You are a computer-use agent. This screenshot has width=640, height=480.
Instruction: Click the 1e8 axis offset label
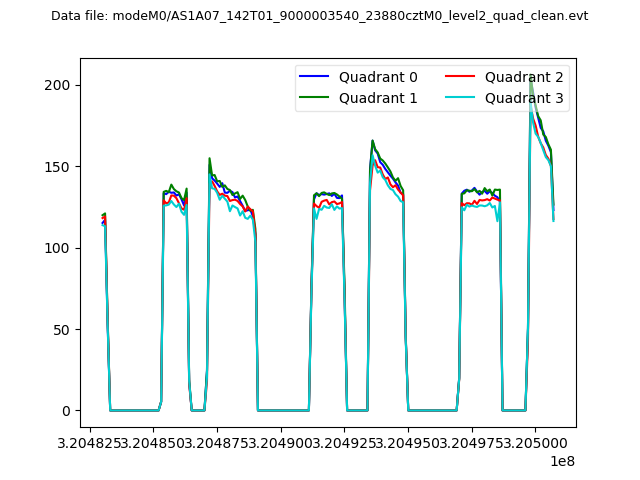[x=561, y=461]
